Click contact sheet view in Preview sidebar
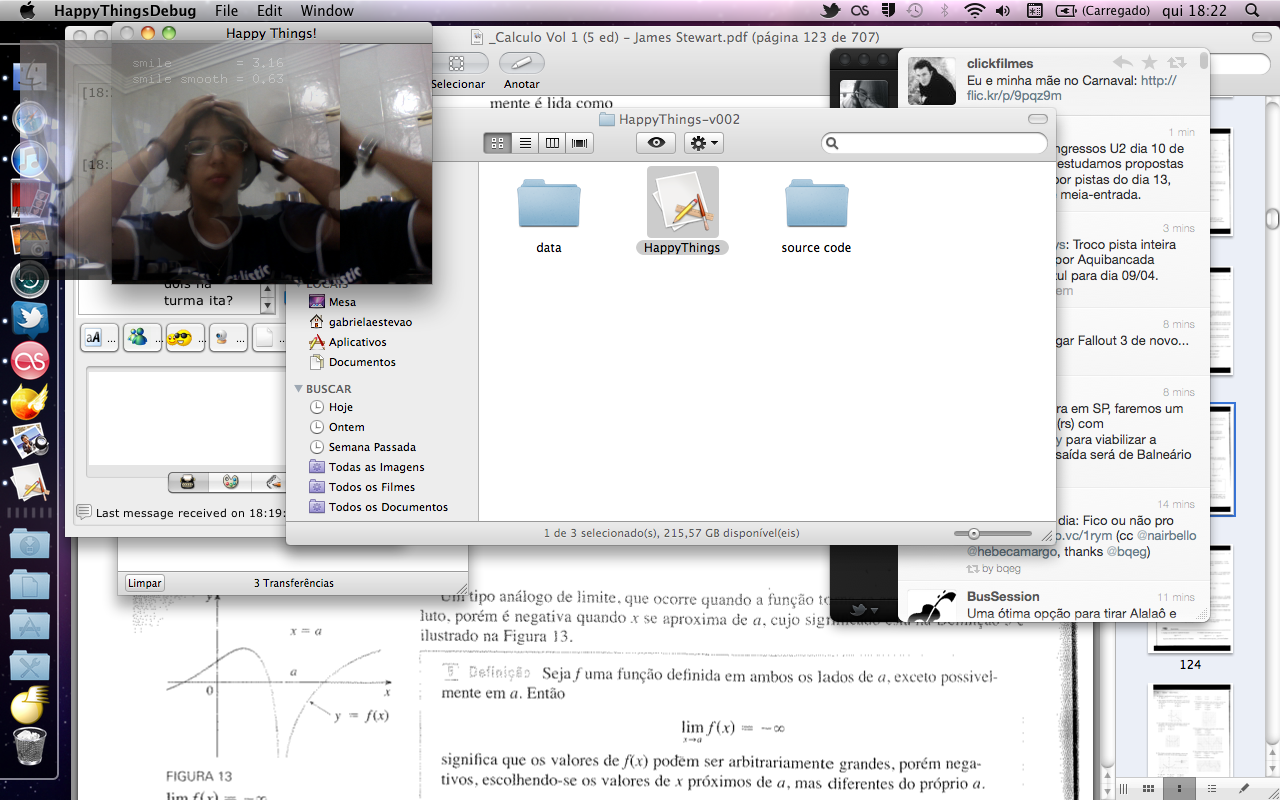1280x800 pixels. [x=1147, y=790]
